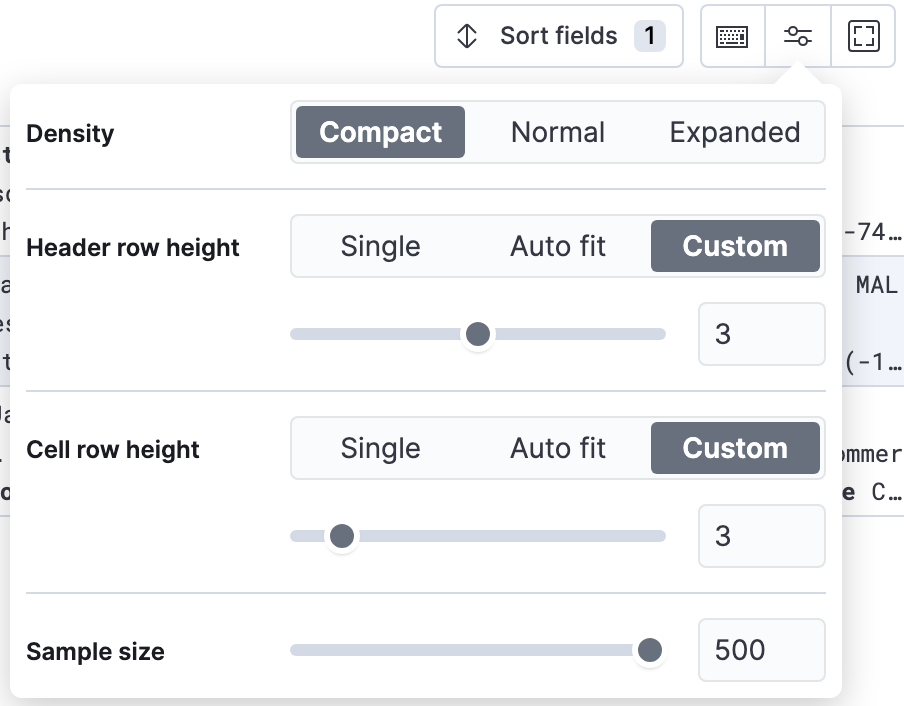This screenshot has width=904, height=706.
Task: Click the filter-style settings icon above the panel
Action: [x=797, y=36]
